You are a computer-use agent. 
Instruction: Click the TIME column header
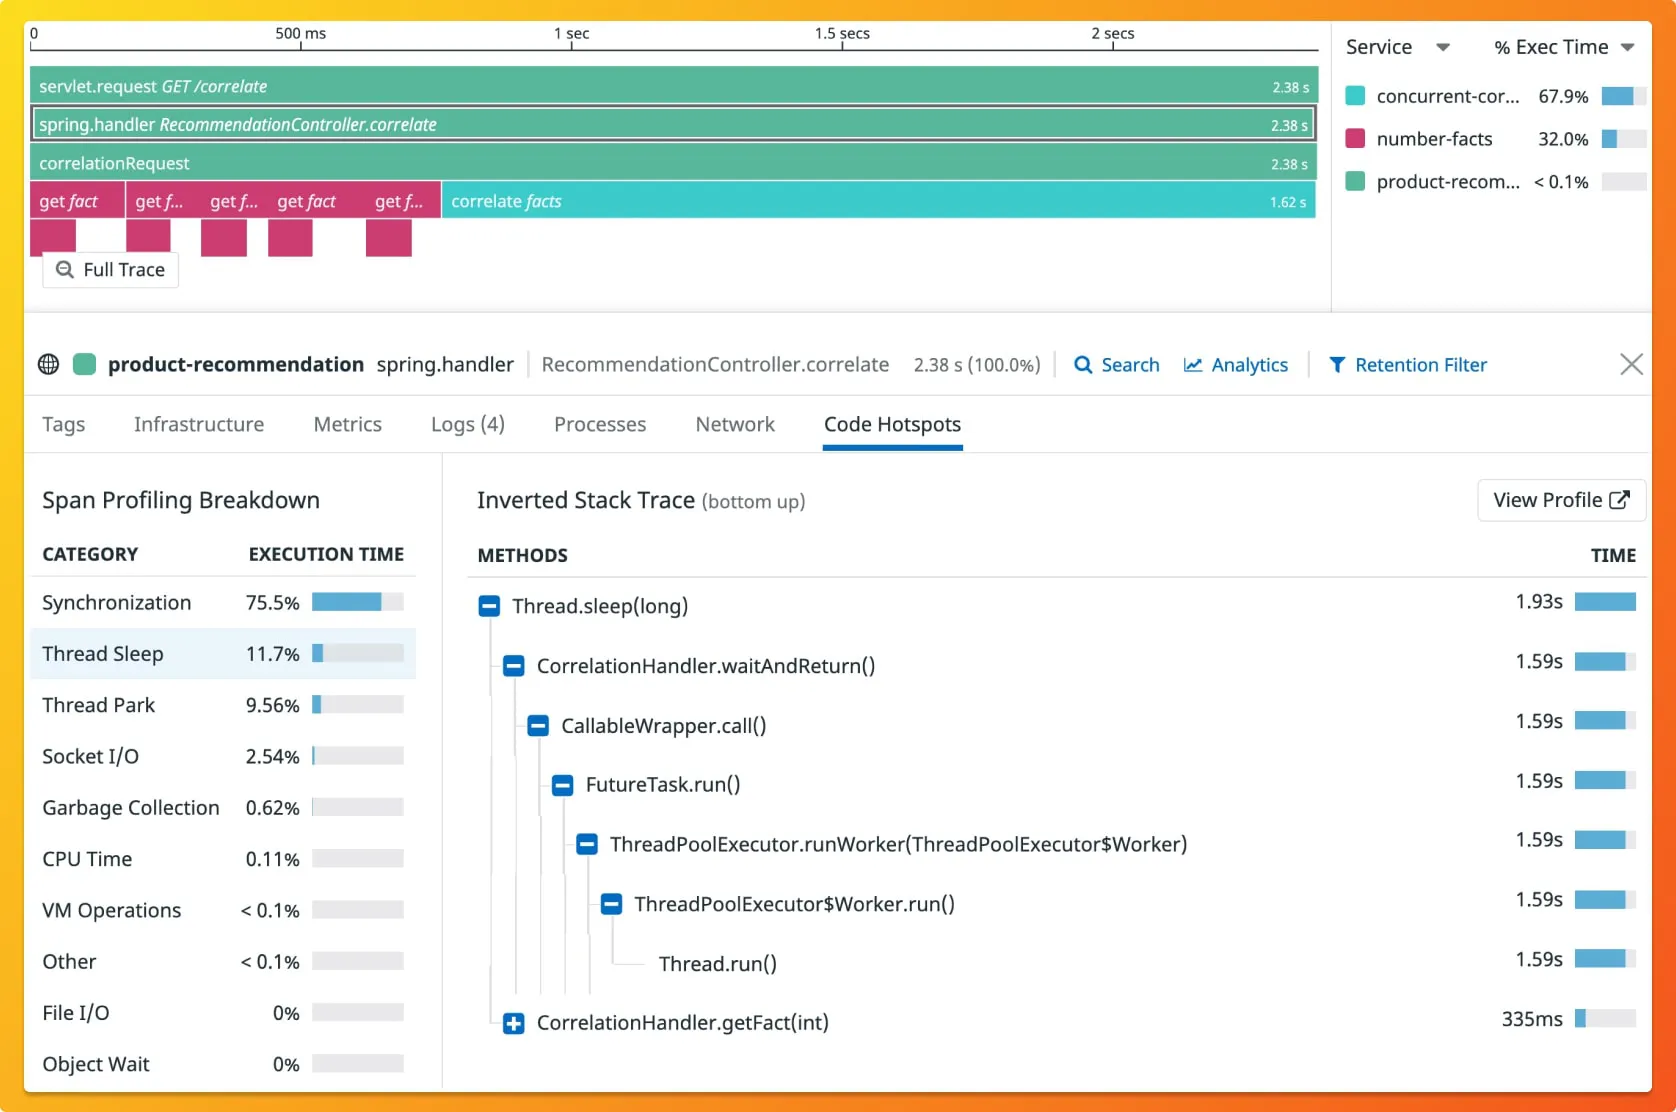pyautogui.click(x=1613, y=555)
